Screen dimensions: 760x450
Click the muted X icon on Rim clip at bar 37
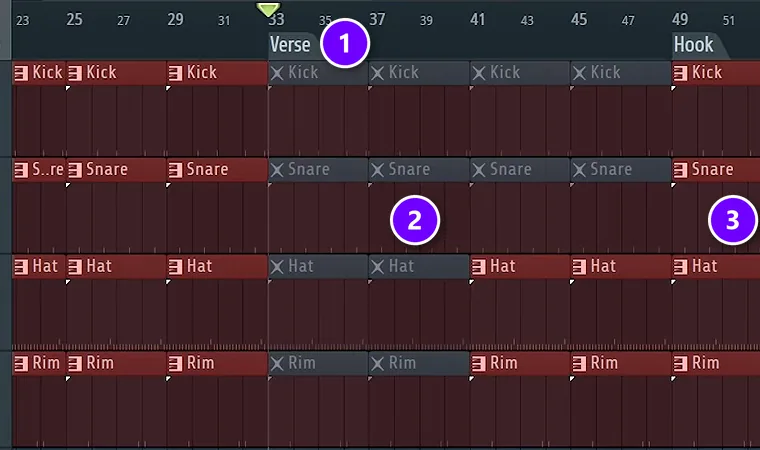tap(378, 364)
